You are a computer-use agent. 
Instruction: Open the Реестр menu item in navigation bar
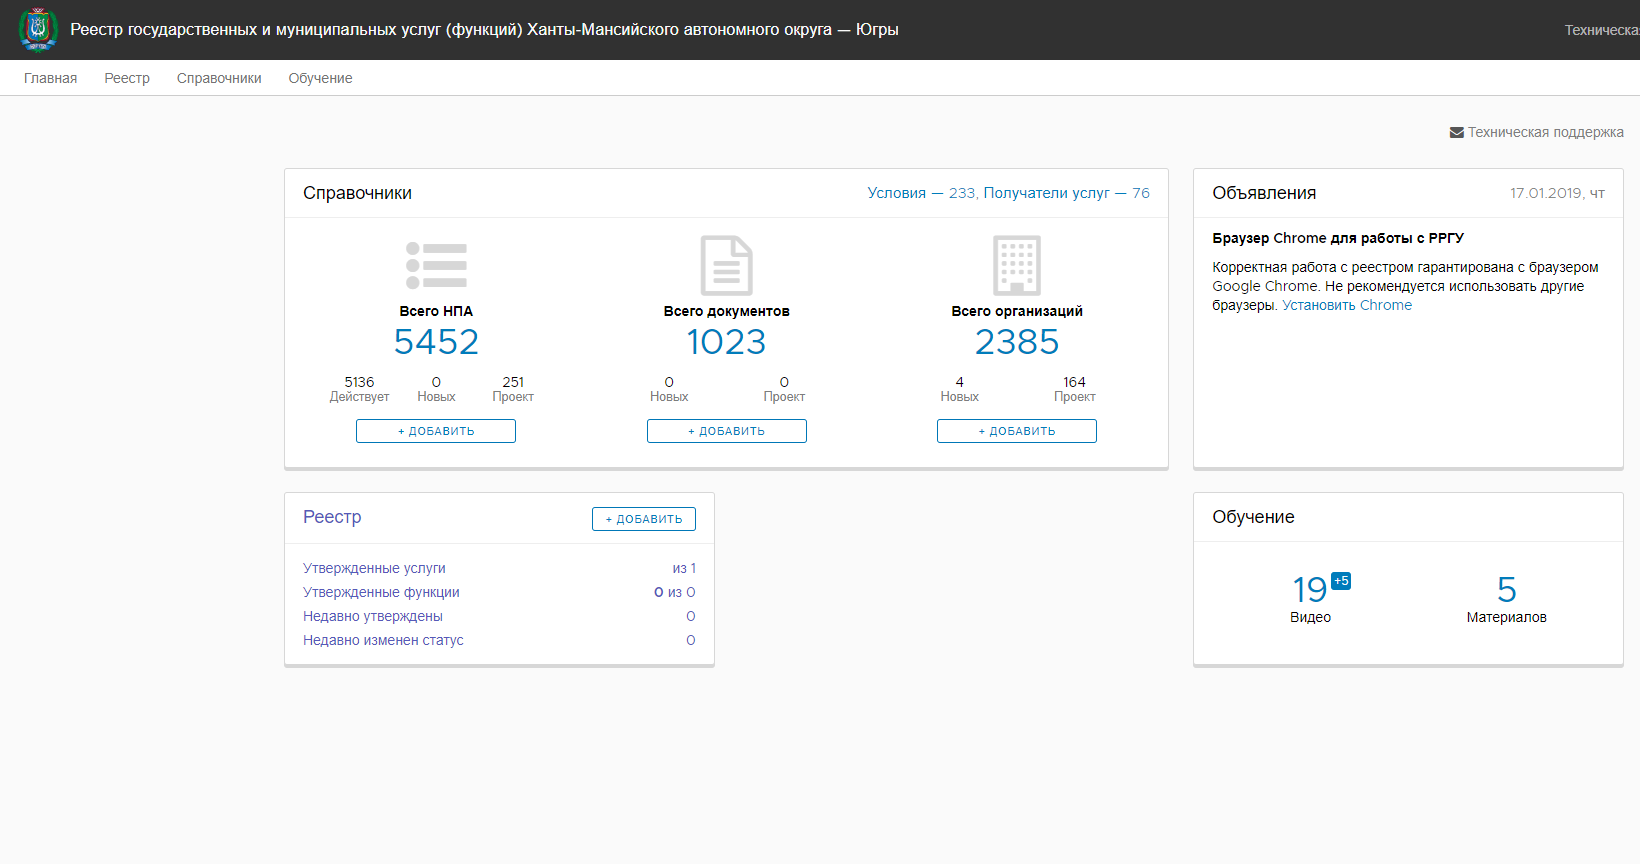127,78
